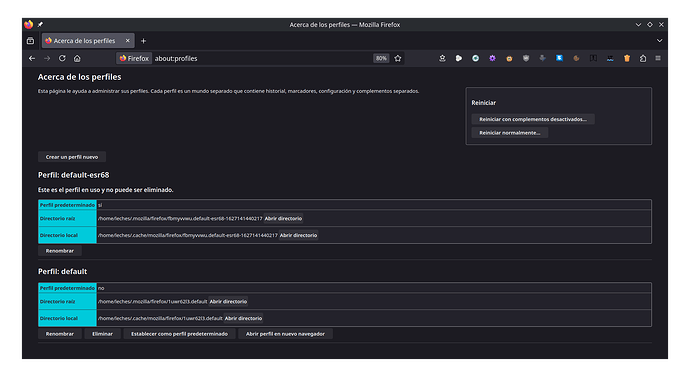Open root directory of default profile
Image resolution: width=690 pixels, height=385 pixels.
228,302
